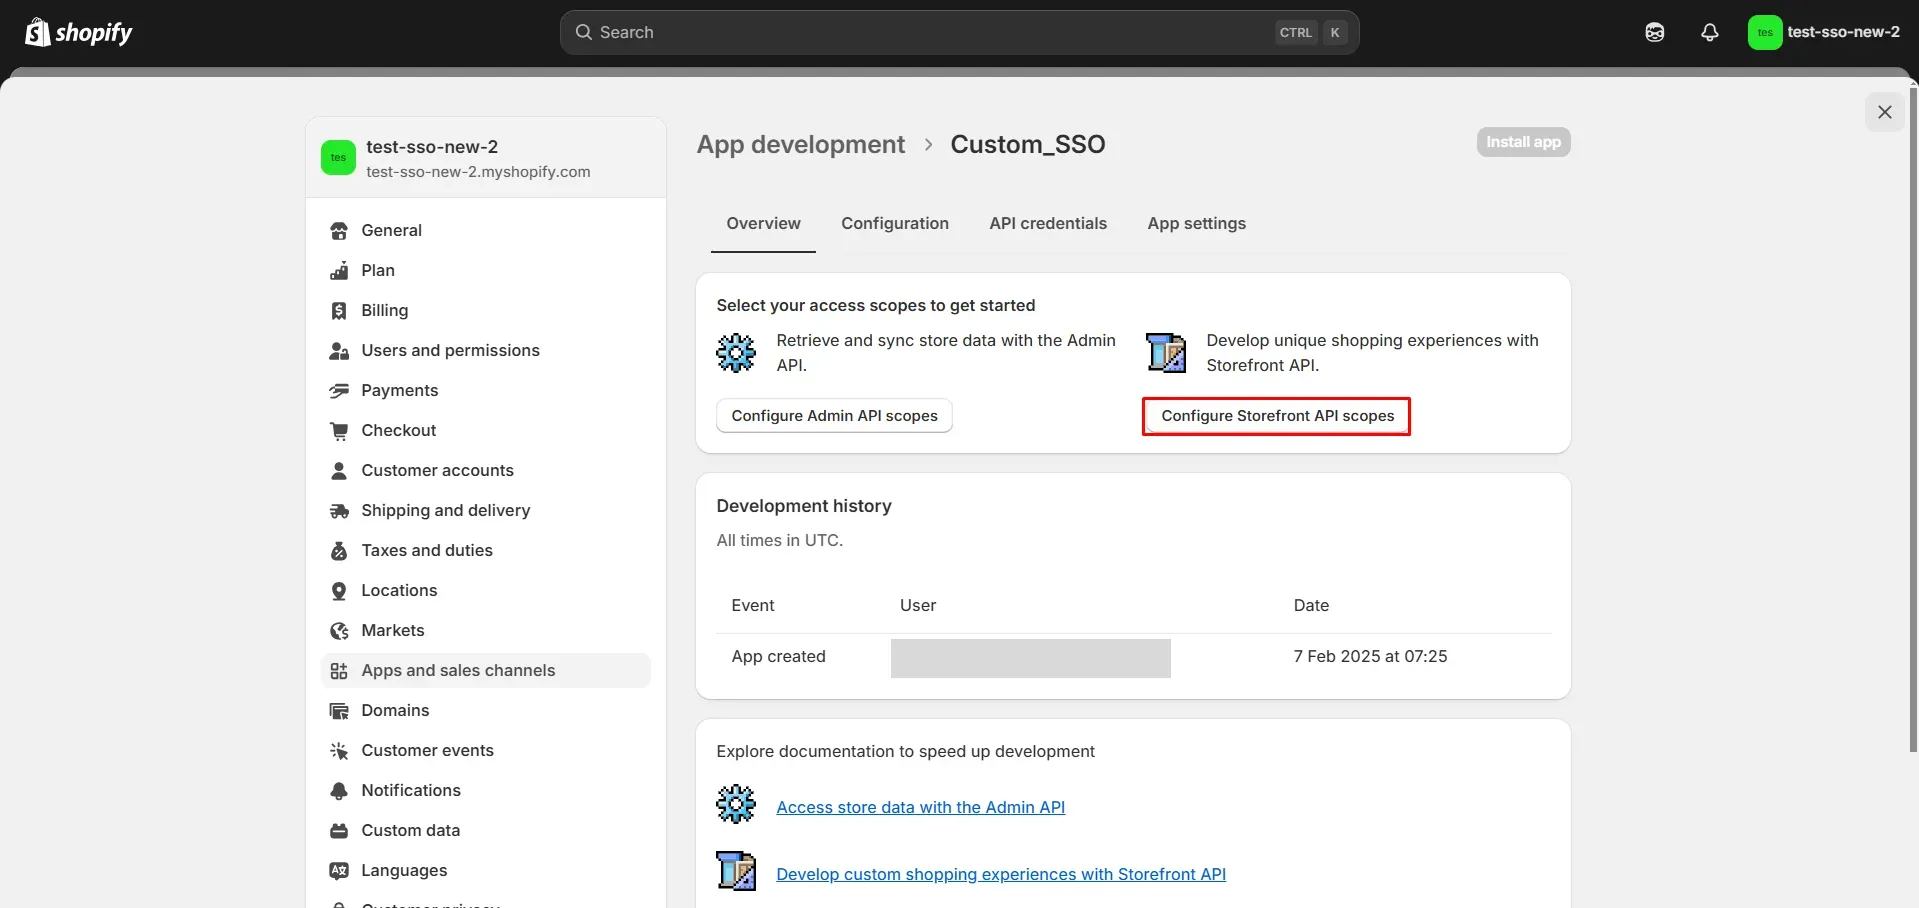Switch to the Configuration tab
1919x908 pixels.
tap(895, 224)
